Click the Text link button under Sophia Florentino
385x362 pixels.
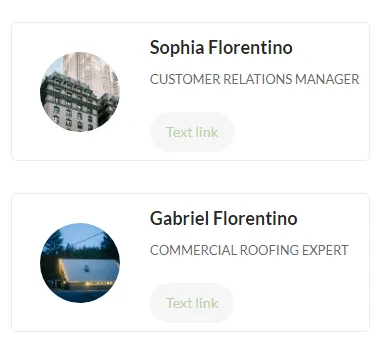coord(192,132)
